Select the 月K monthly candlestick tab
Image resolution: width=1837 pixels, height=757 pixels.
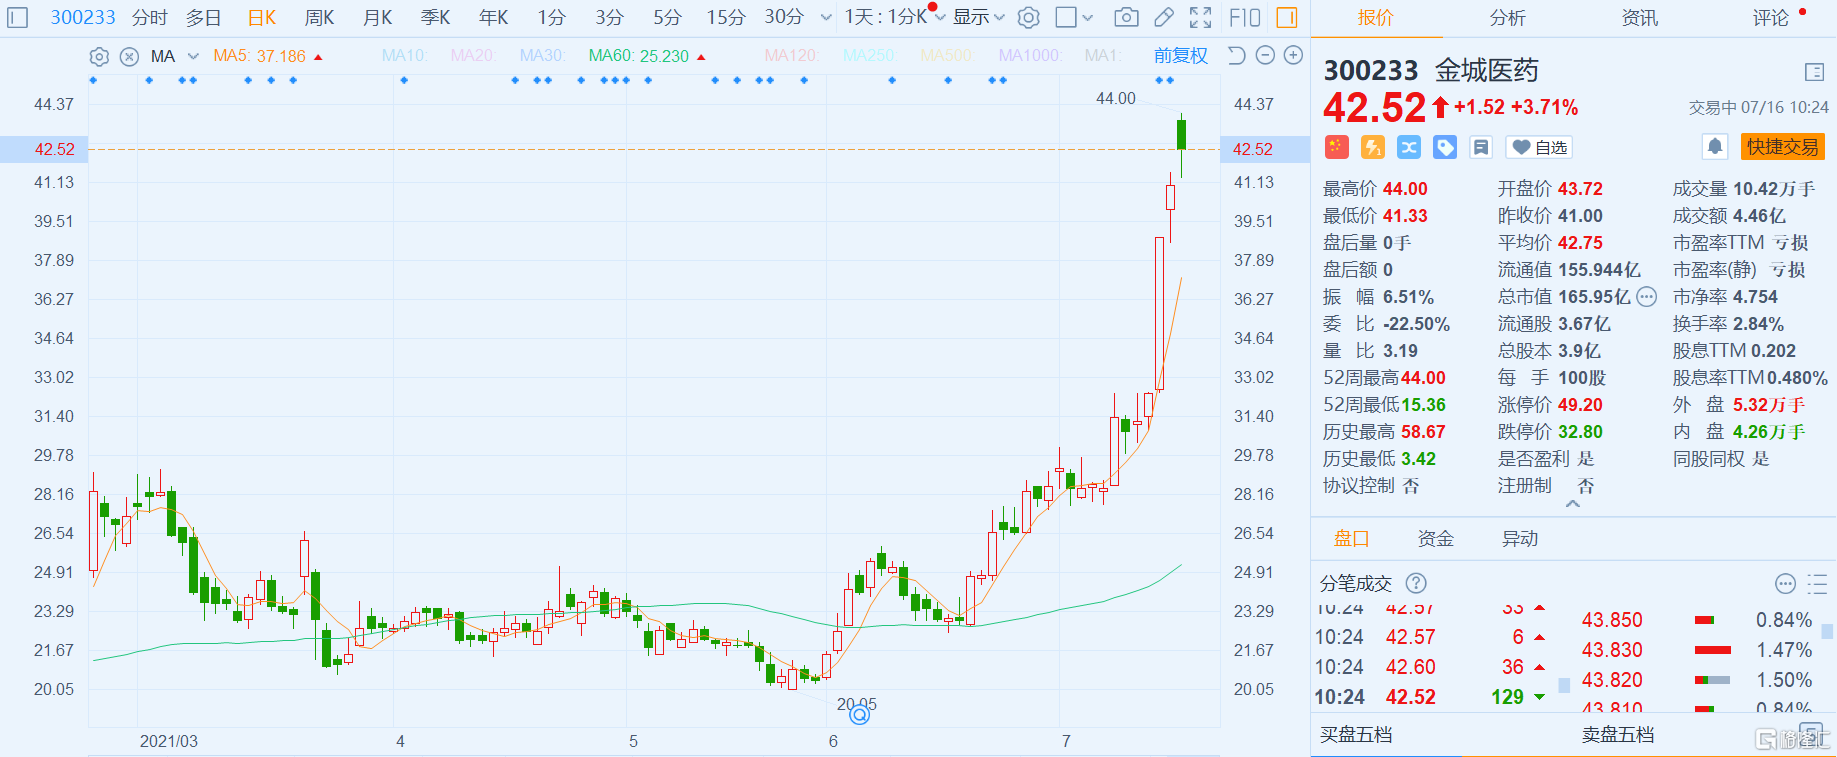pyautogui.click(x=378, y=17)
